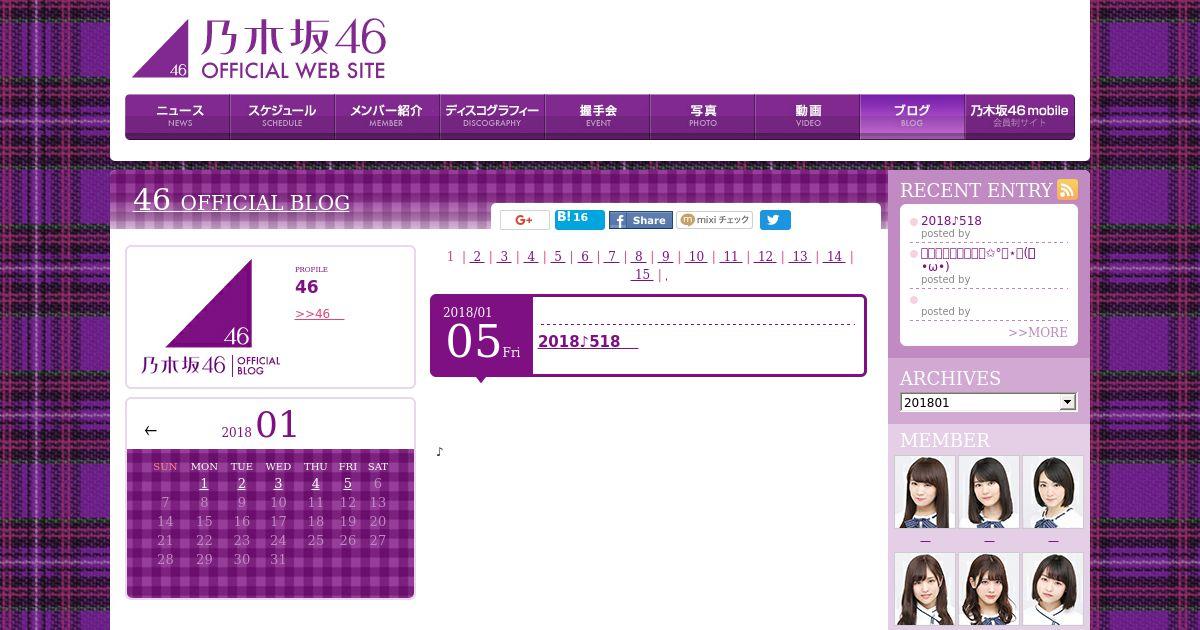
Task: Go to pagination page 13
Action: [799, 256]
